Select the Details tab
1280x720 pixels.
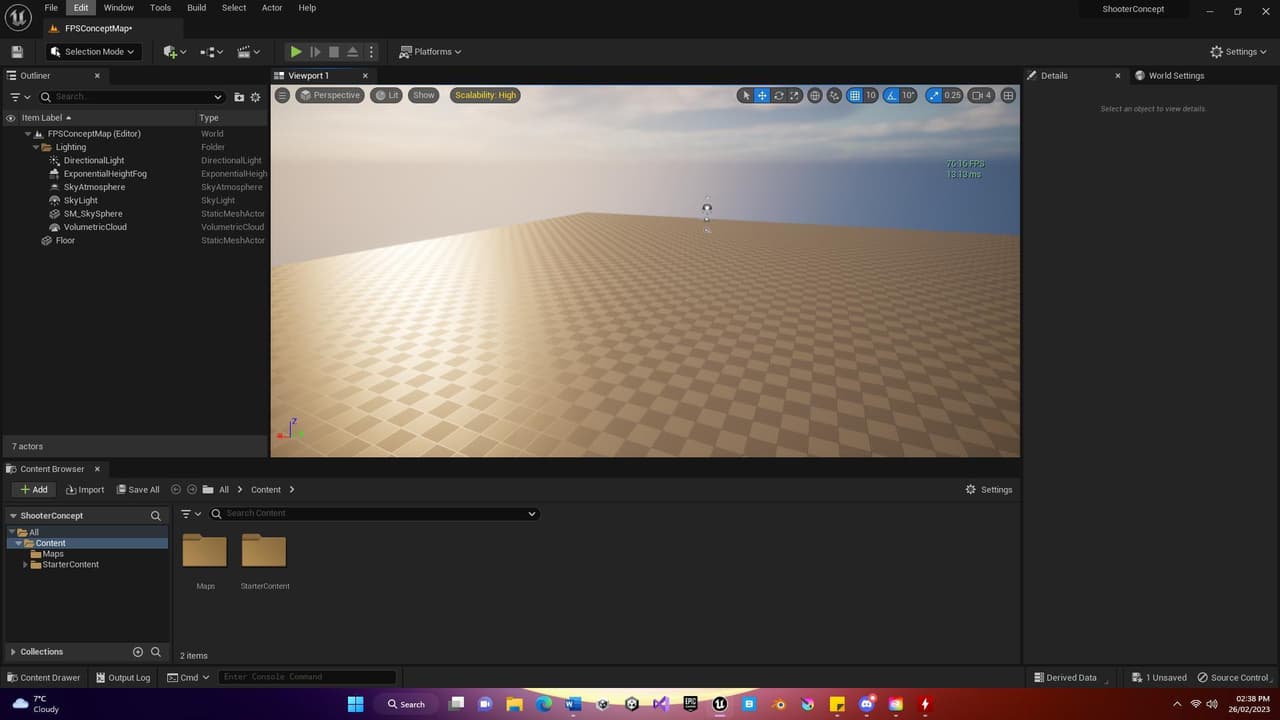pos(1054,76)
